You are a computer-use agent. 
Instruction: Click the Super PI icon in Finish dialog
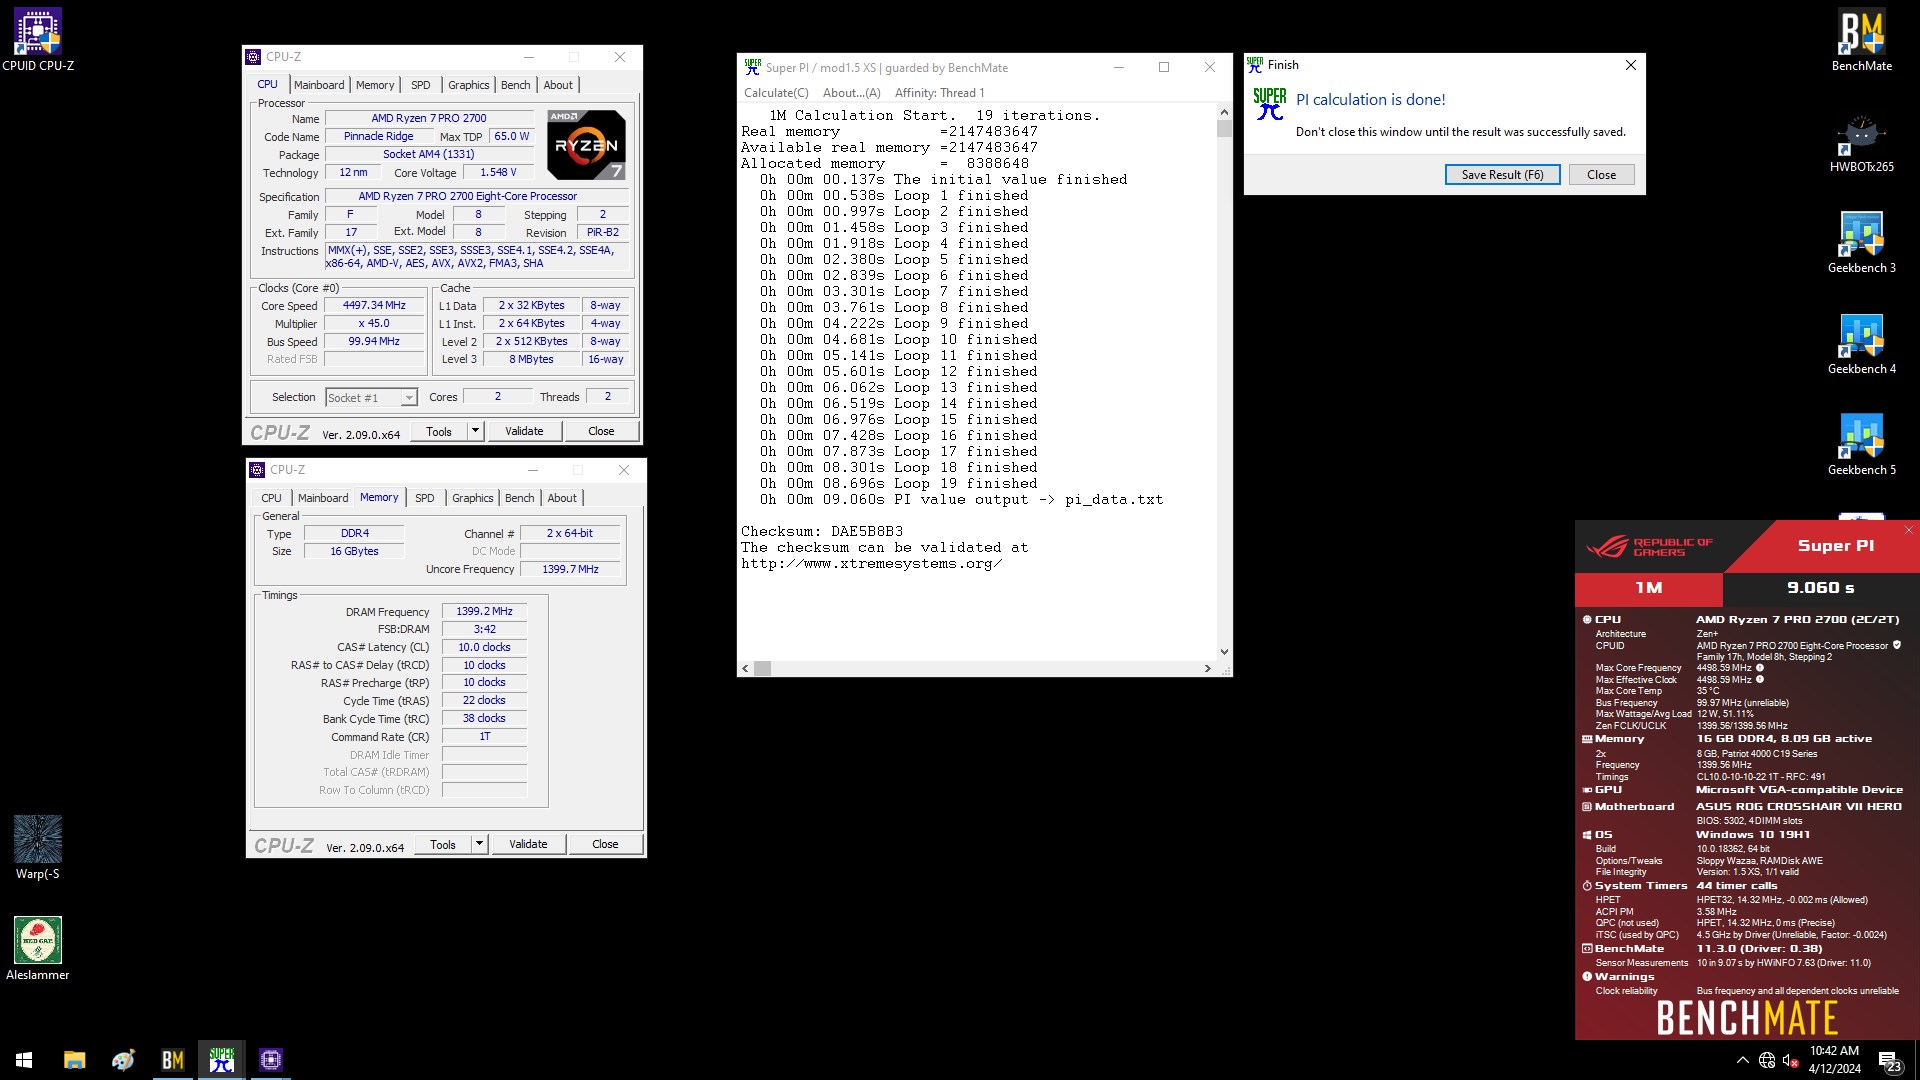pyautogui.click(x=1270, y=104)
